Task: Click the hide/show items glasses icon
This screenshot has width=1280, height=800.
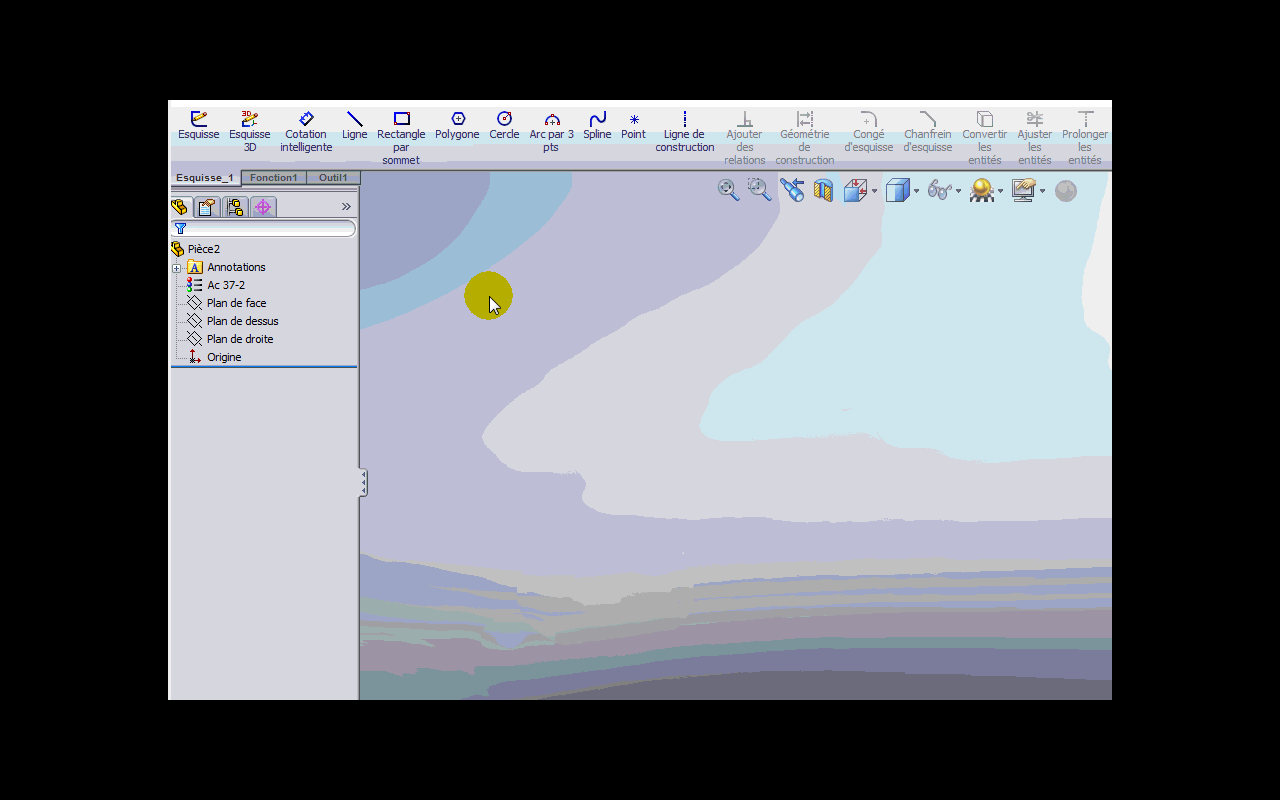Action: pos(939,190)
